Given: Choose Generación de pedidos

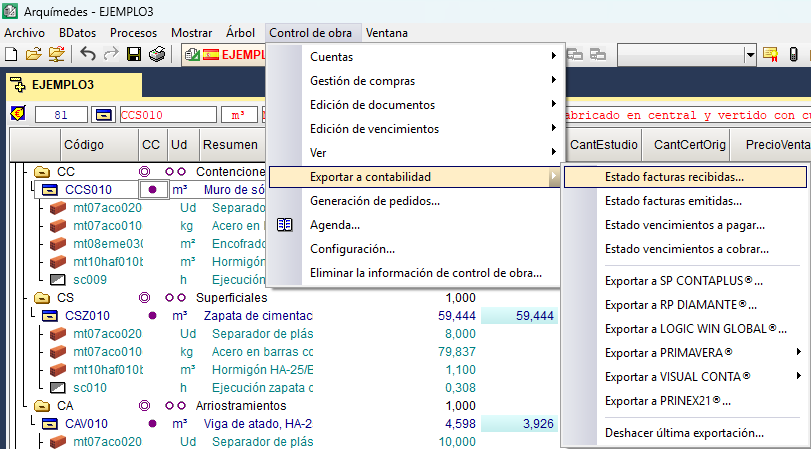Looking at the screenshot, I should pyautogui.click(x=414, y=201).
